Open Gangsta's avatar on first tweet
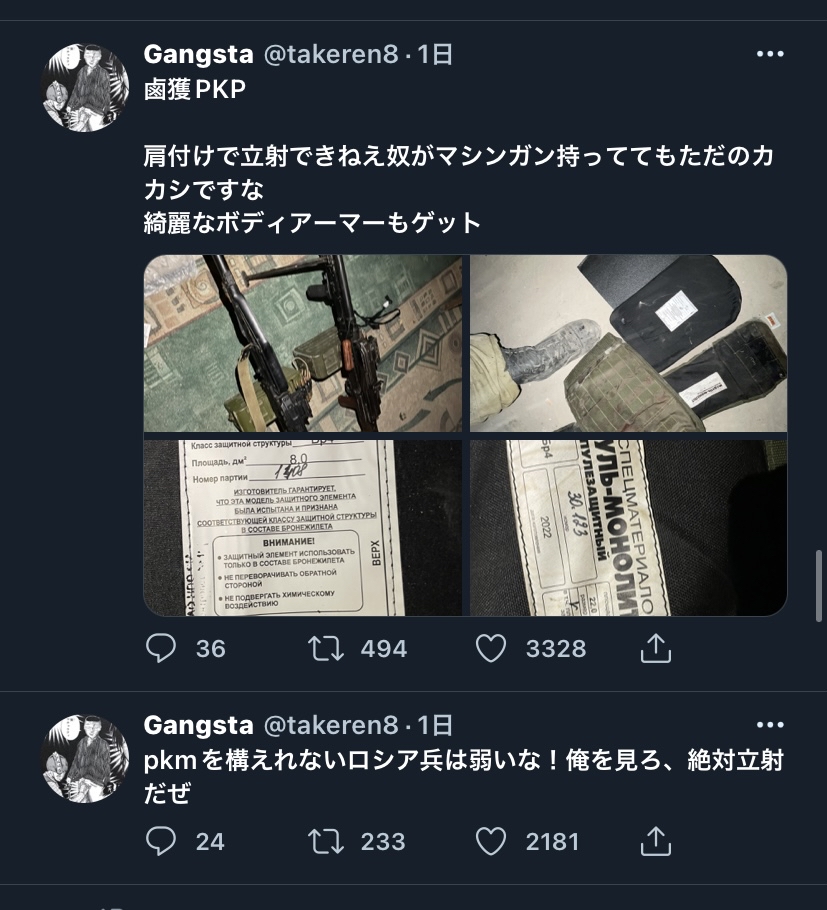 (85, 88)
